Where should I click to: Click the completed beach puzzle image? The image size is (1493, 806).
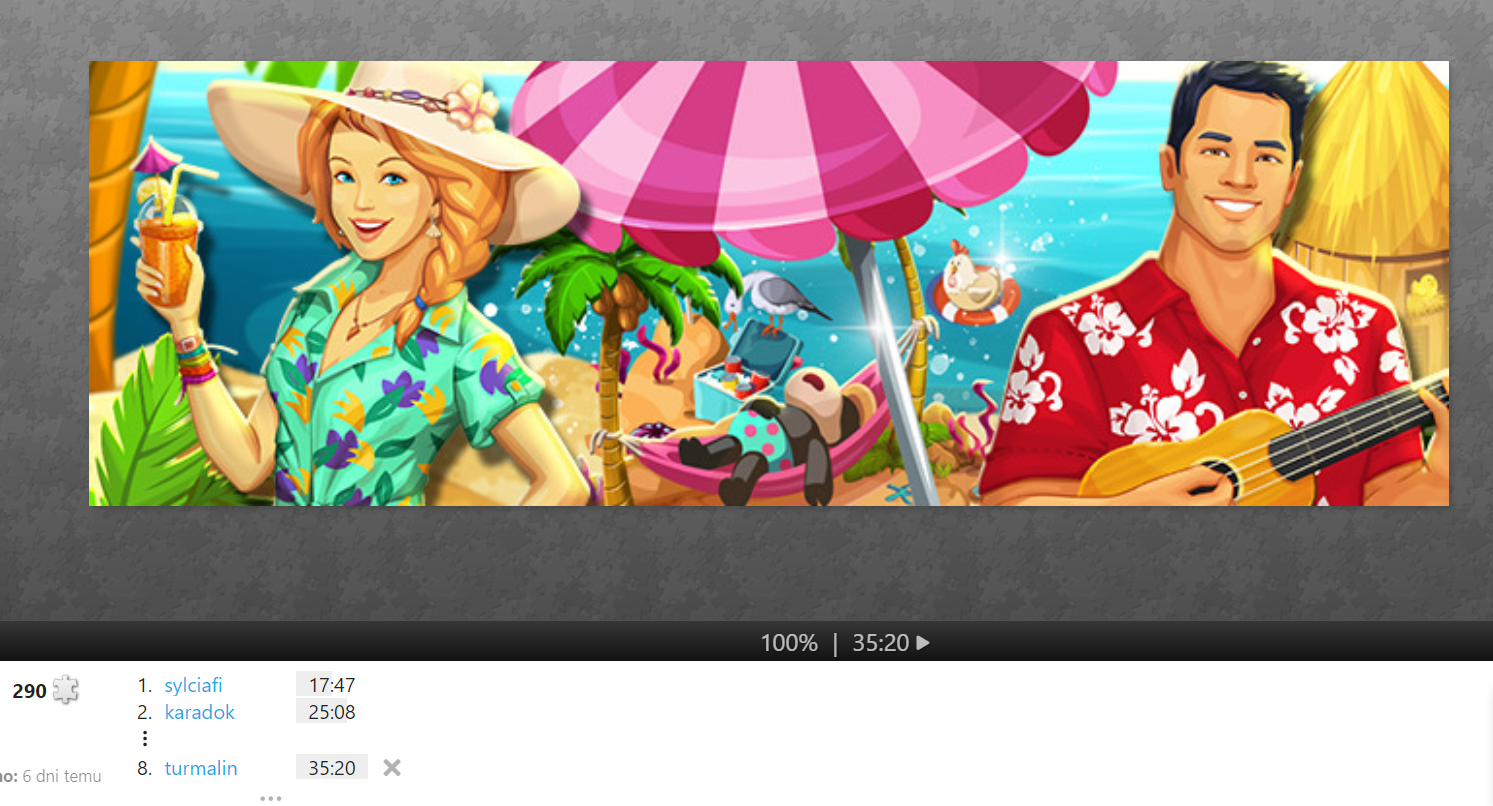(x=768, y=283)
